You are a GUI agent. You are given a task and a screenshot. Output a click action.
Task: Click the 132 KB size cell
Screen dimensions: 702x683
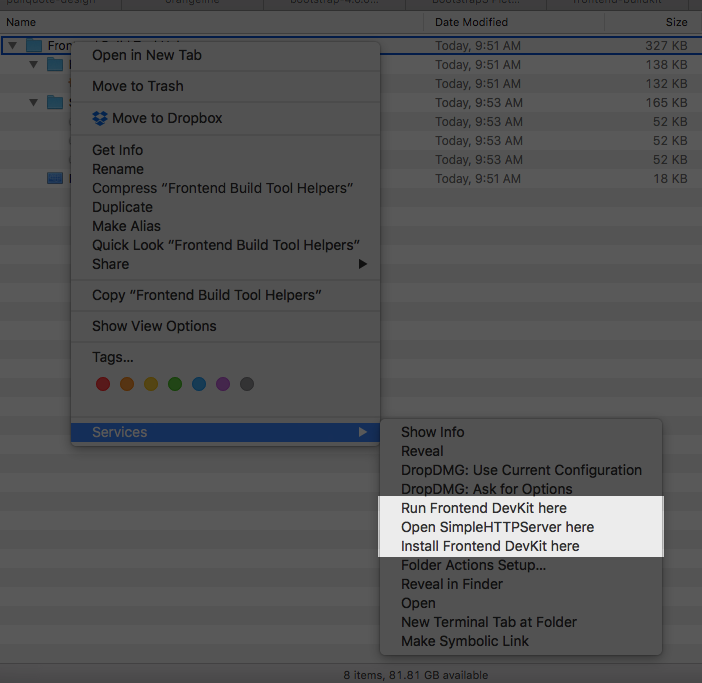[666, 84]
